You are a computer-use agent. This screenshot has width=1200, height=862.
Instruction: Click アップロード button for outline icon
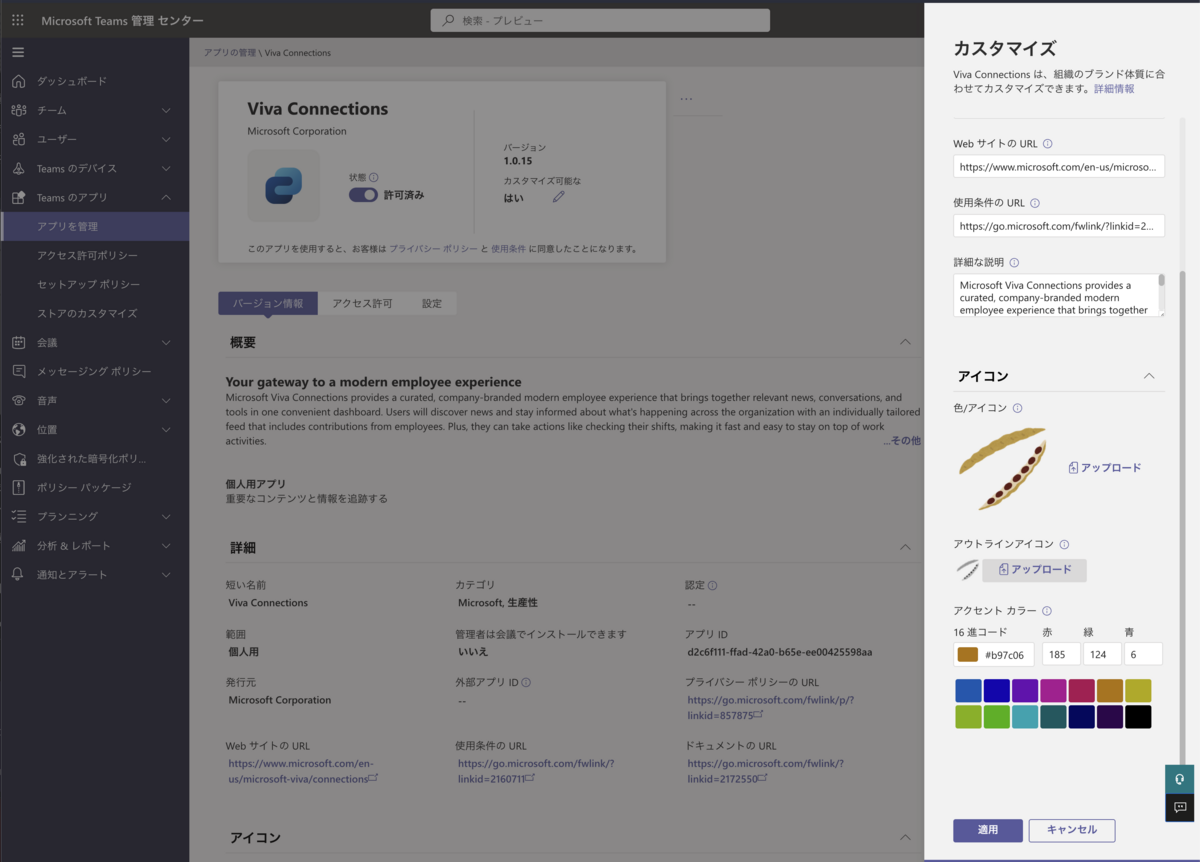click(x=1034, y=570)
